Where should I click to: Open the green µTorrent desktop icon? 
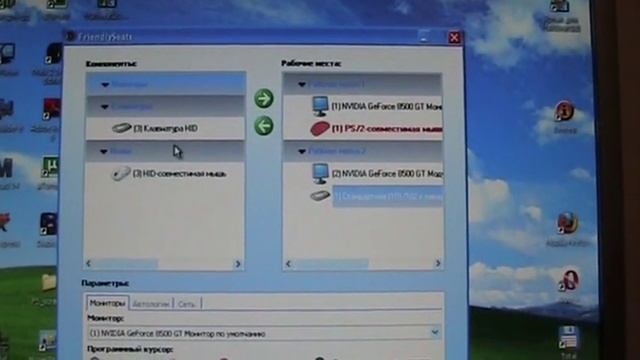point(50,167)
